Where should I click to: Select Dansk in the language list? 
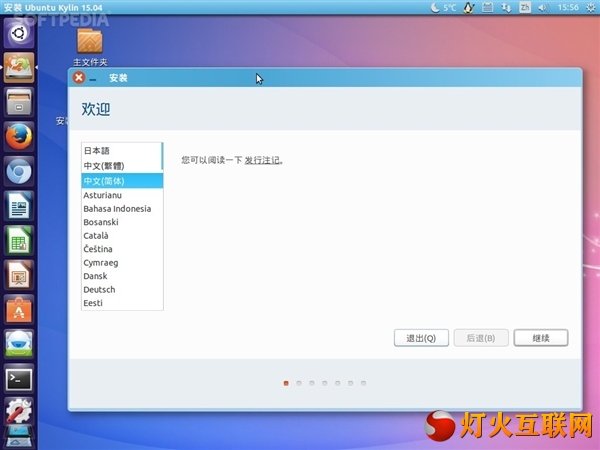tap(122, 276)
